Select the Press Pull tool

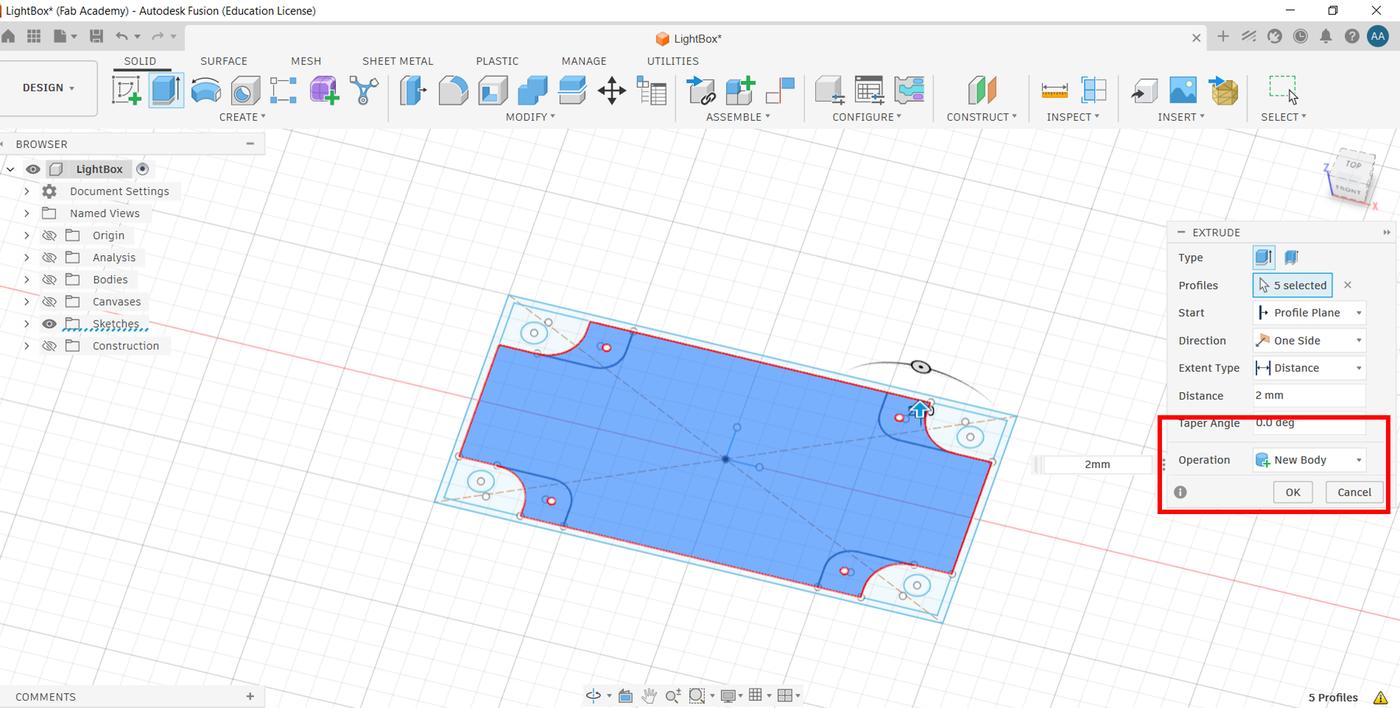pyautogui.click(x=413, y=91)
